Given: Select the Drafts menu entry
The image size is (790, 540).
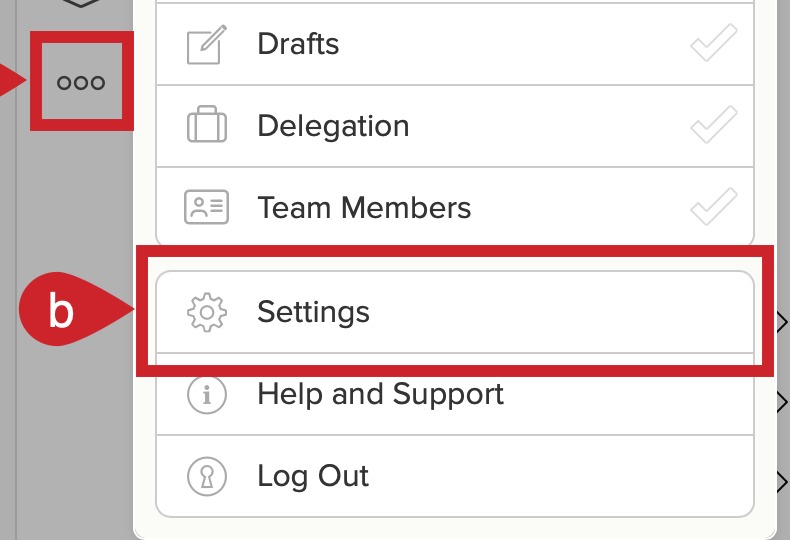Looking at the screenshot, I should (x=455, y=44).
